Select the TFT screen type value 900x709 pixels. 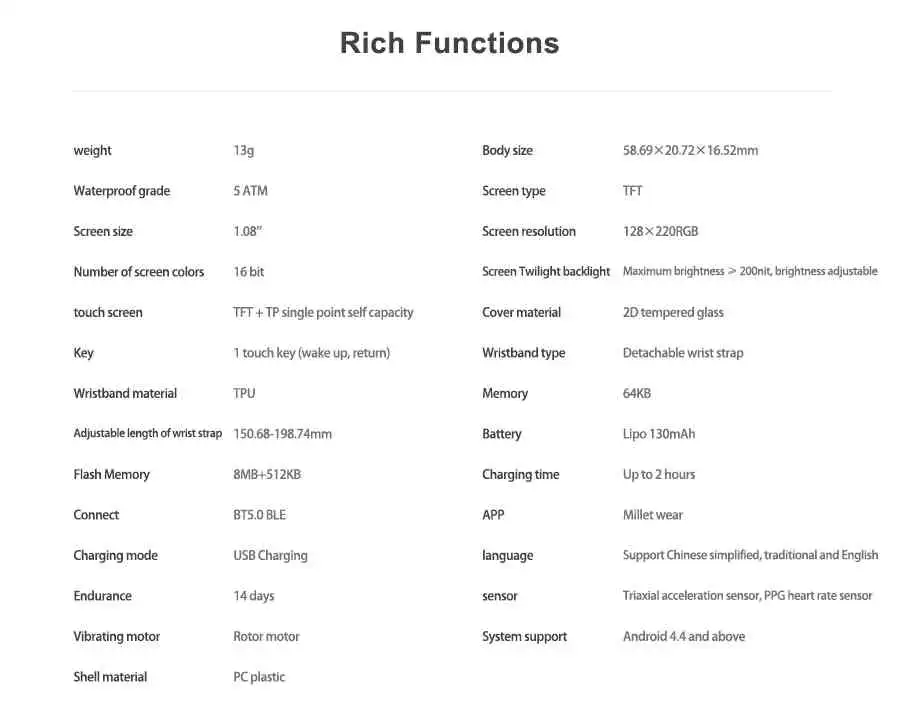[633, 191]
